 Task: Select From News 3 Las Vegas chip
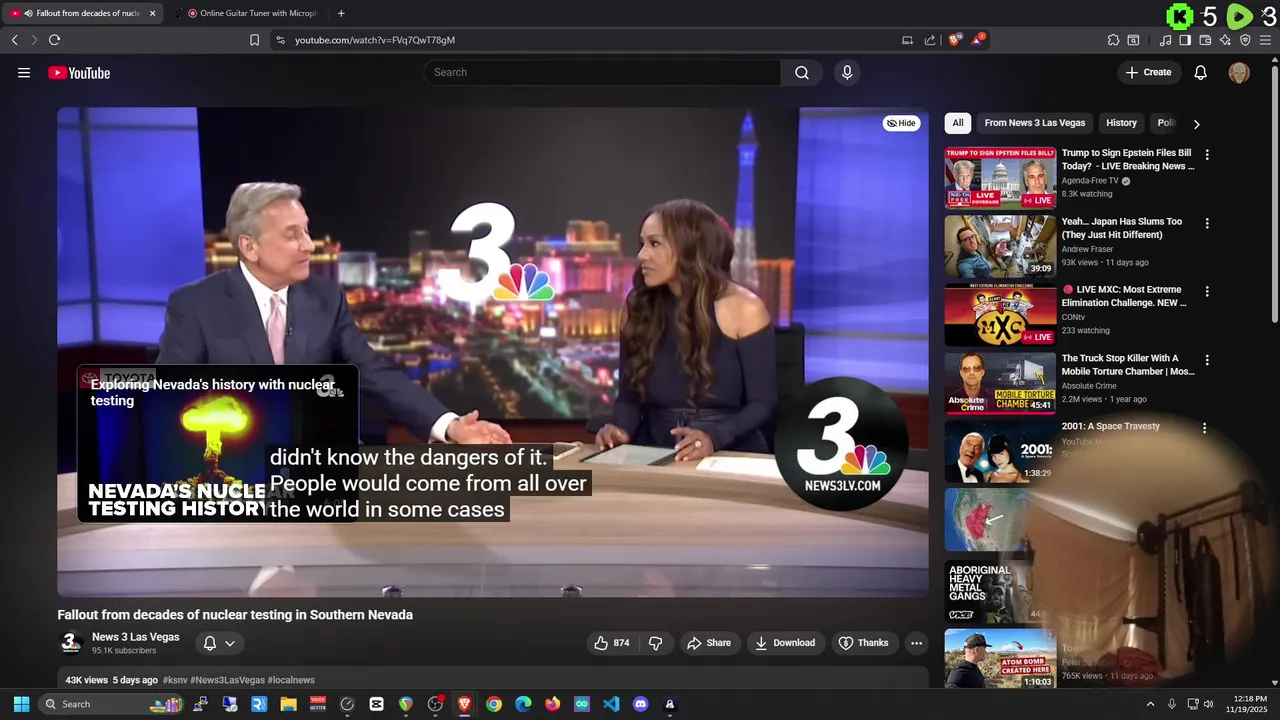[1034, 123]
